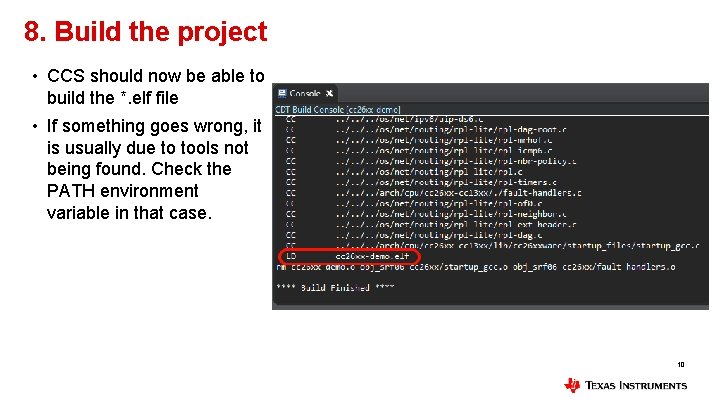The width and height of the screenshot is (720, 405).
Task: Click the Texas Instruments wordmark text
Action: pyautogui.click(x=636, y=385)
